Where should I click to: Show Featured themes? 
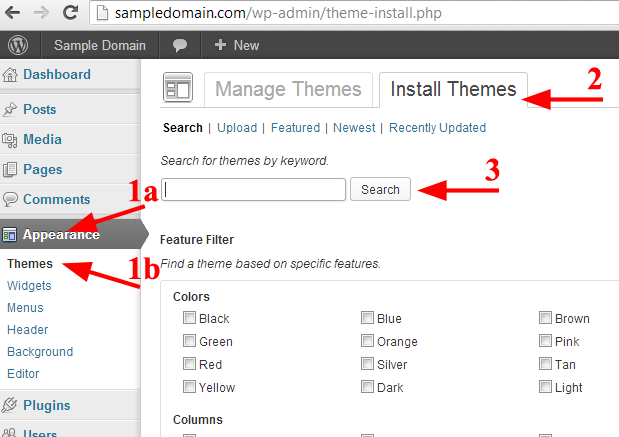point(295,128)
